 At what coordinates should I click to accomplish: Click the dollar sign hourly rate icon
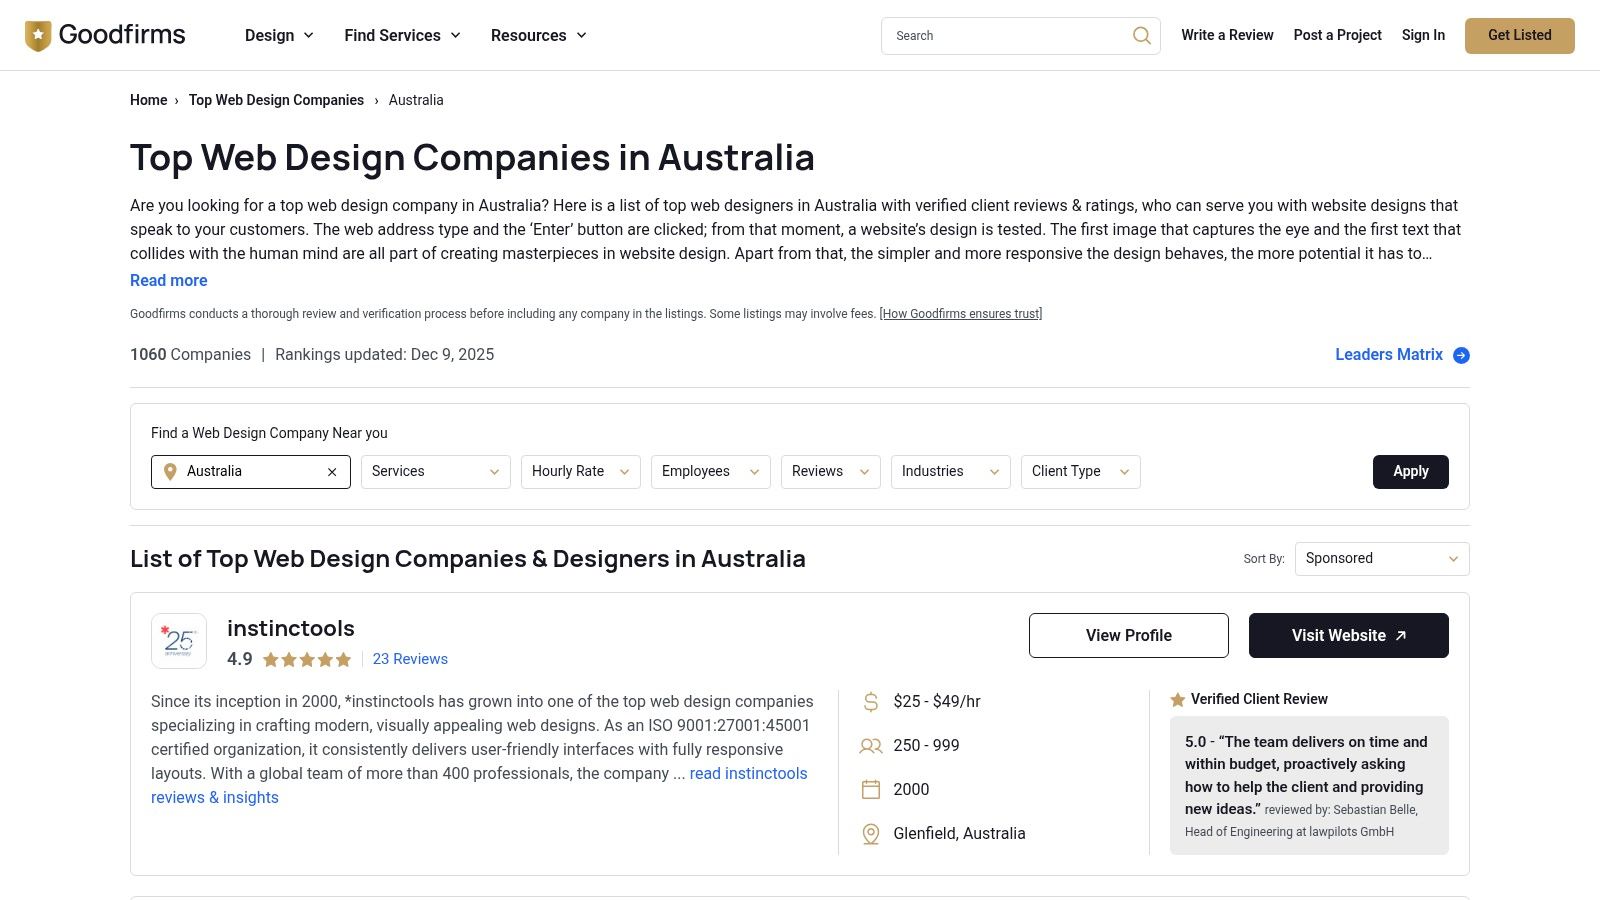(x=871, y=702)
